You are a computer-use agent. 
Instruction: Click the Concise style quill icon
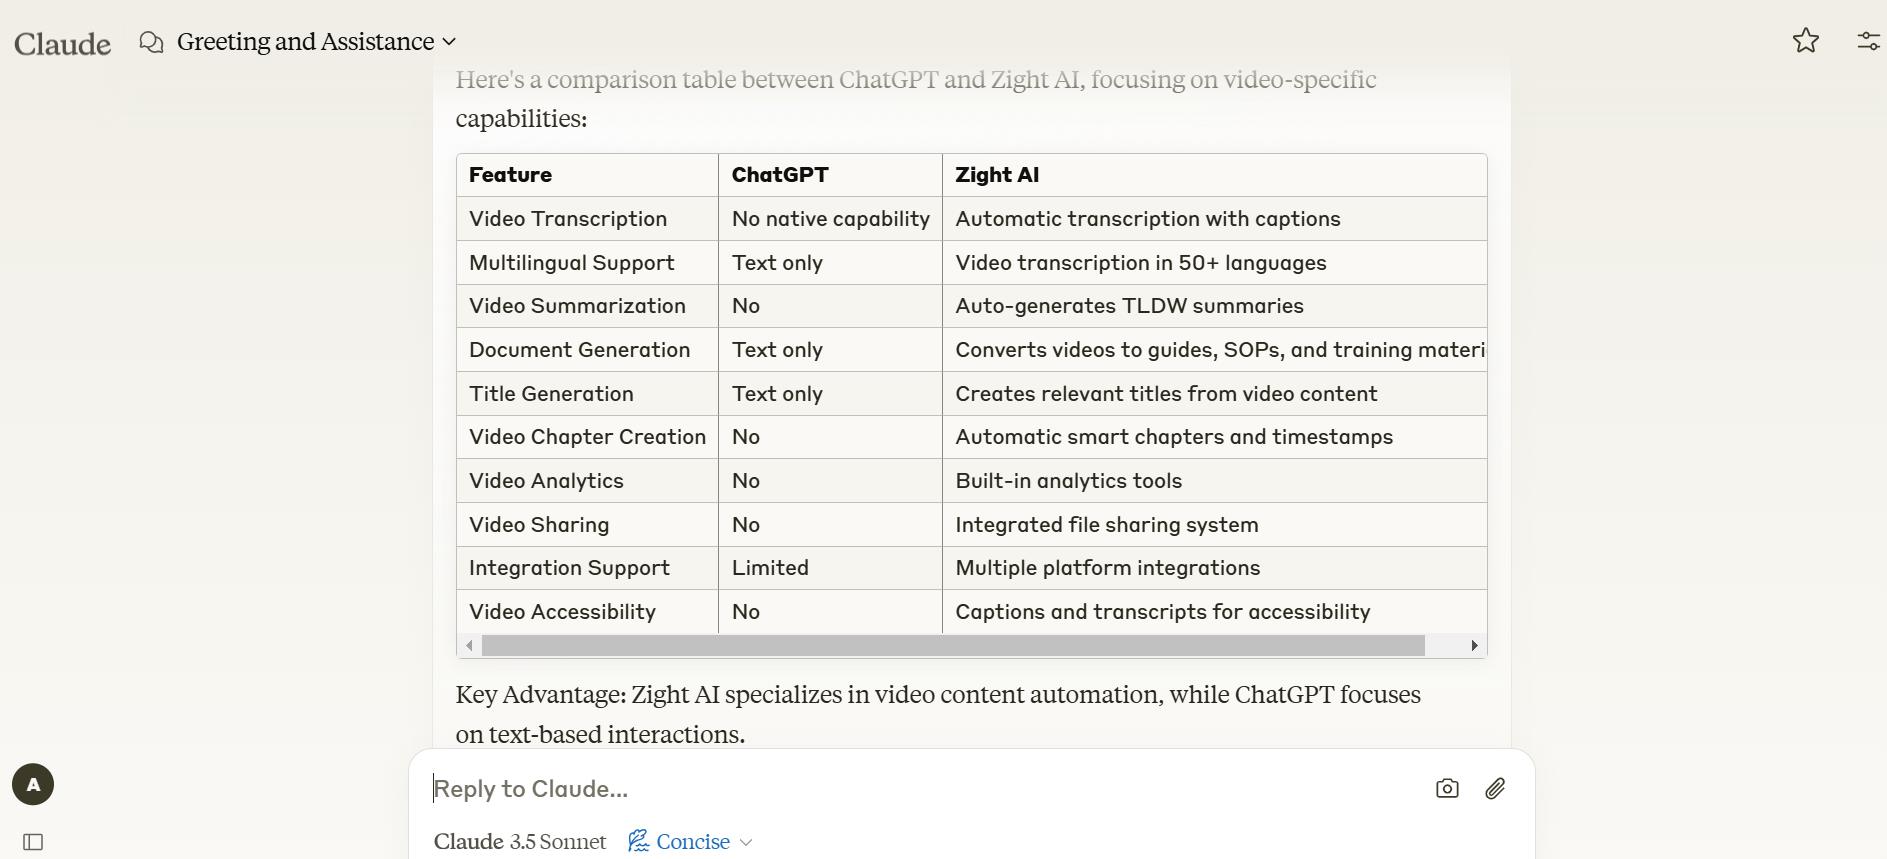pos(638,842)
